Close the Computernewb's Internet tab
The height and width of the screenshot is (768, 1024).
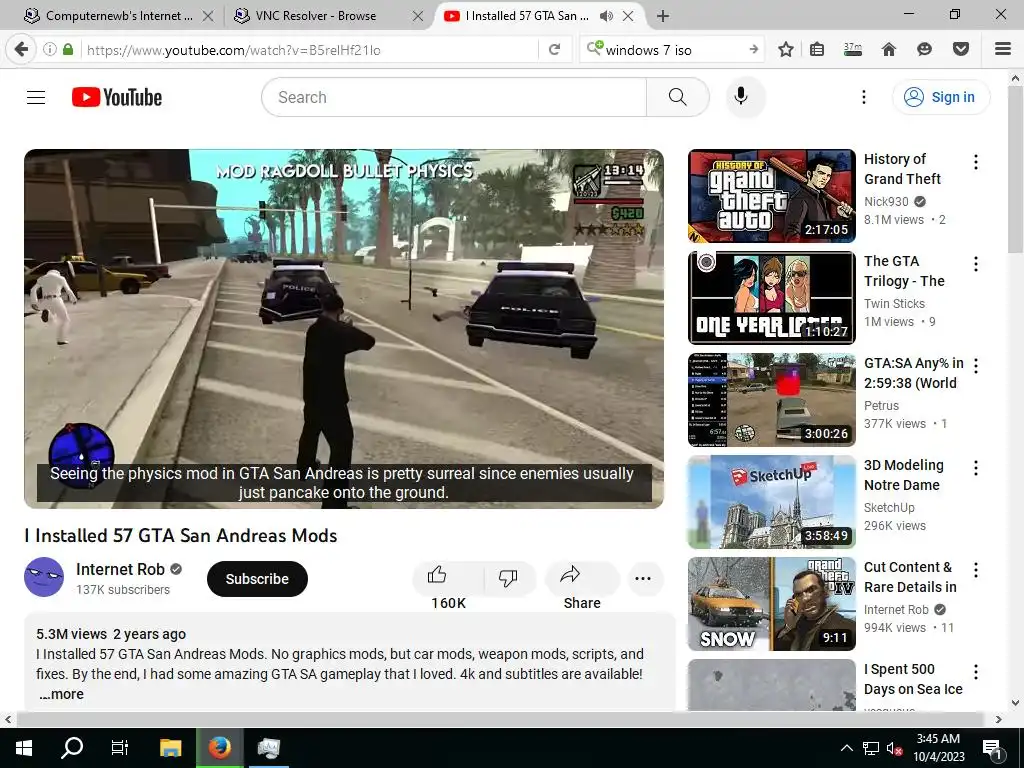[x=208, y=16]
